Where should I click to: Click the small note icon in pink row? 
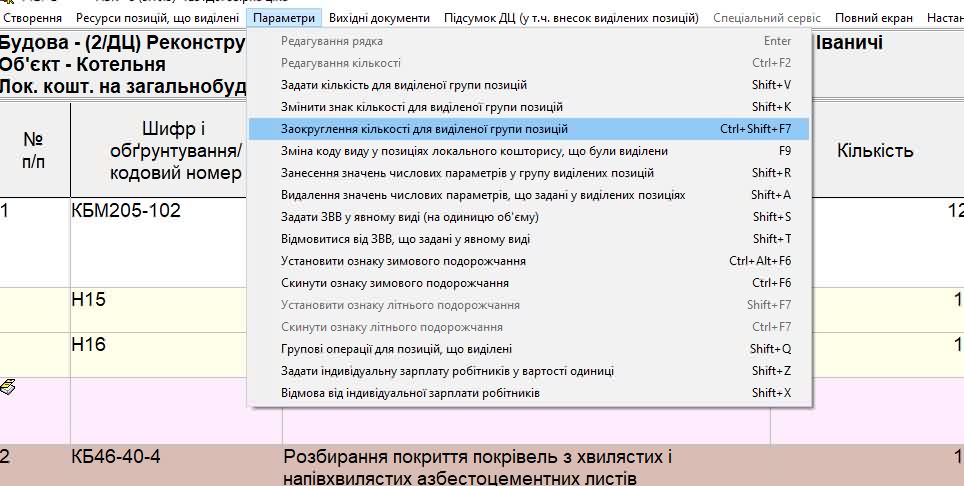click(8, 387)
